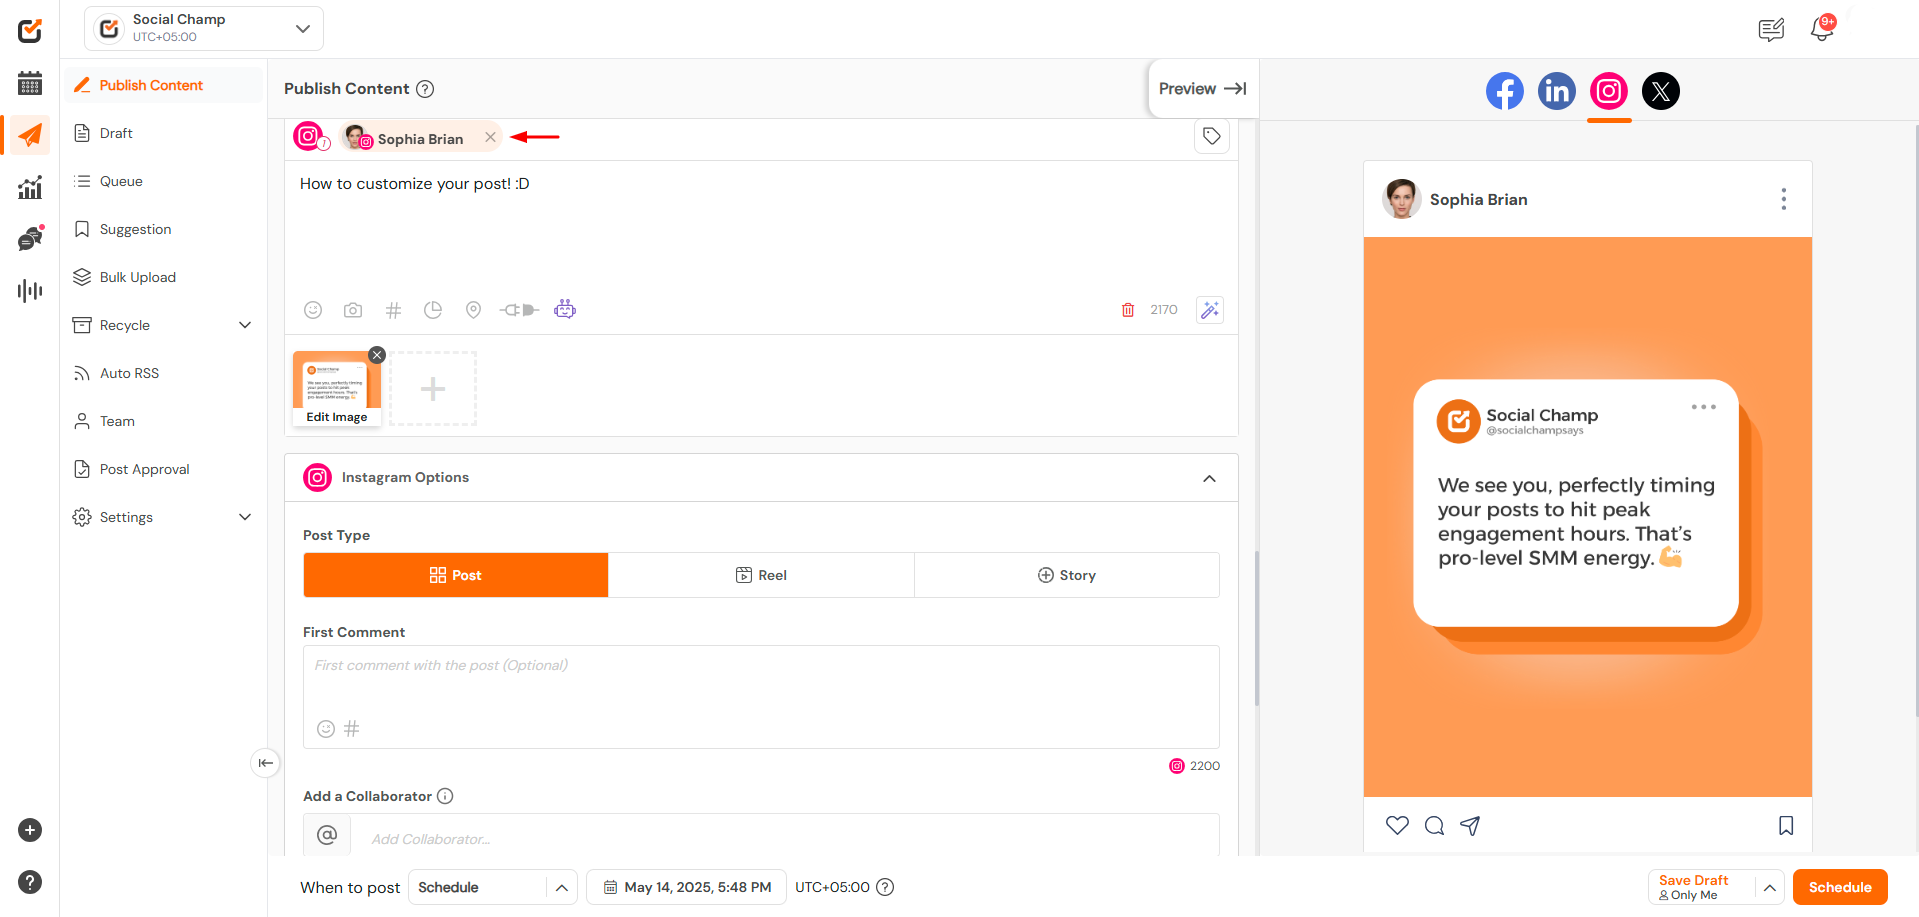Open the notifications bell
The height and width of the screenshot is (917, 1919).
(1821, 29)
